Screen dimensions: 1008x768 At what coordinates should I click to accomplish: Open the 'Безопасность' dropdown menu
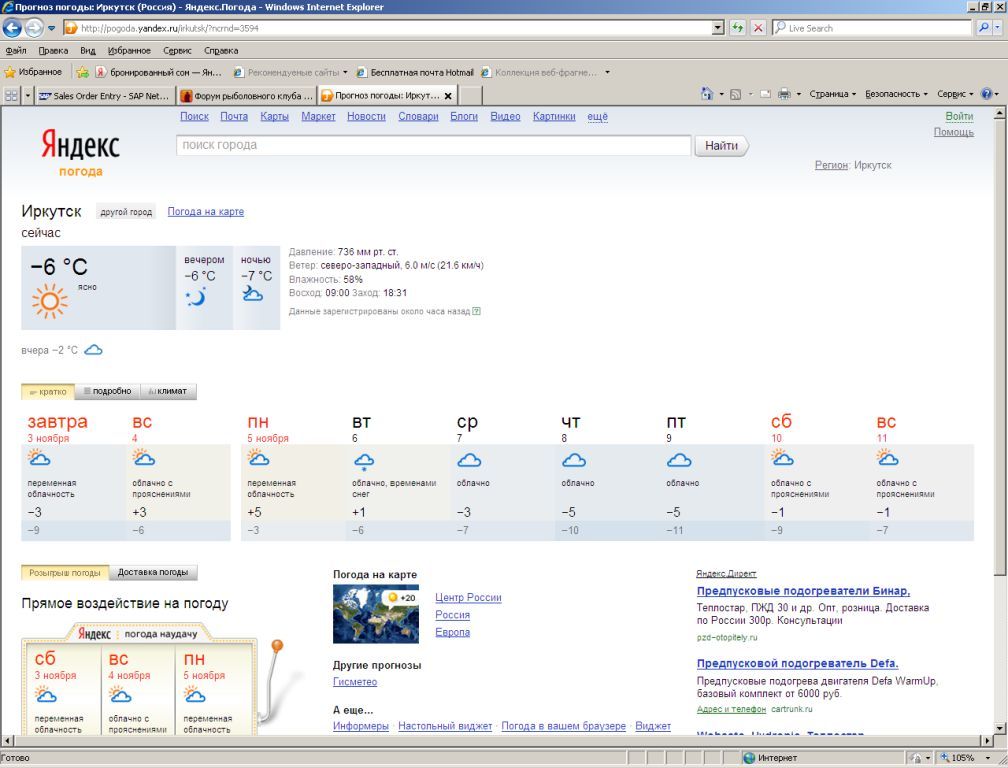coord(896,94)
